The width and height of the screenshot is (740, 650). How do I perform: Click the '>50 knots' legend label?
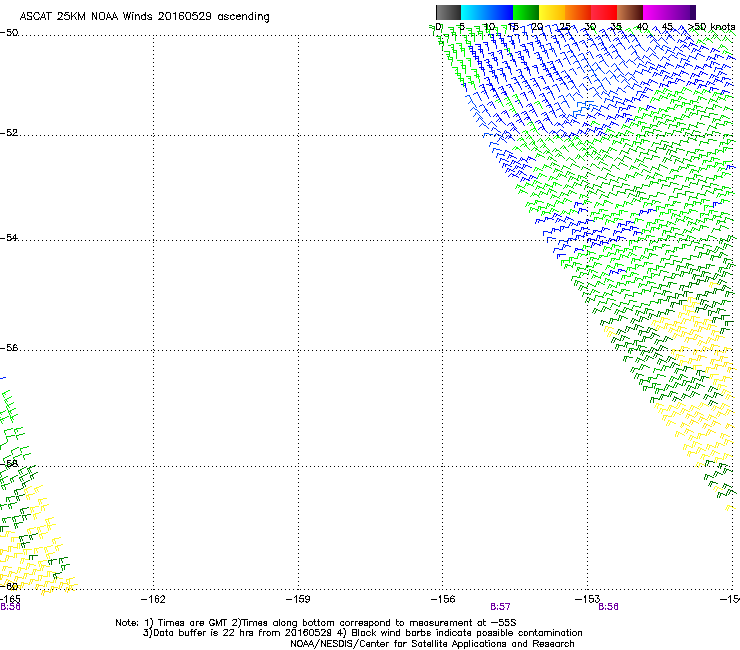click(711, 27)
